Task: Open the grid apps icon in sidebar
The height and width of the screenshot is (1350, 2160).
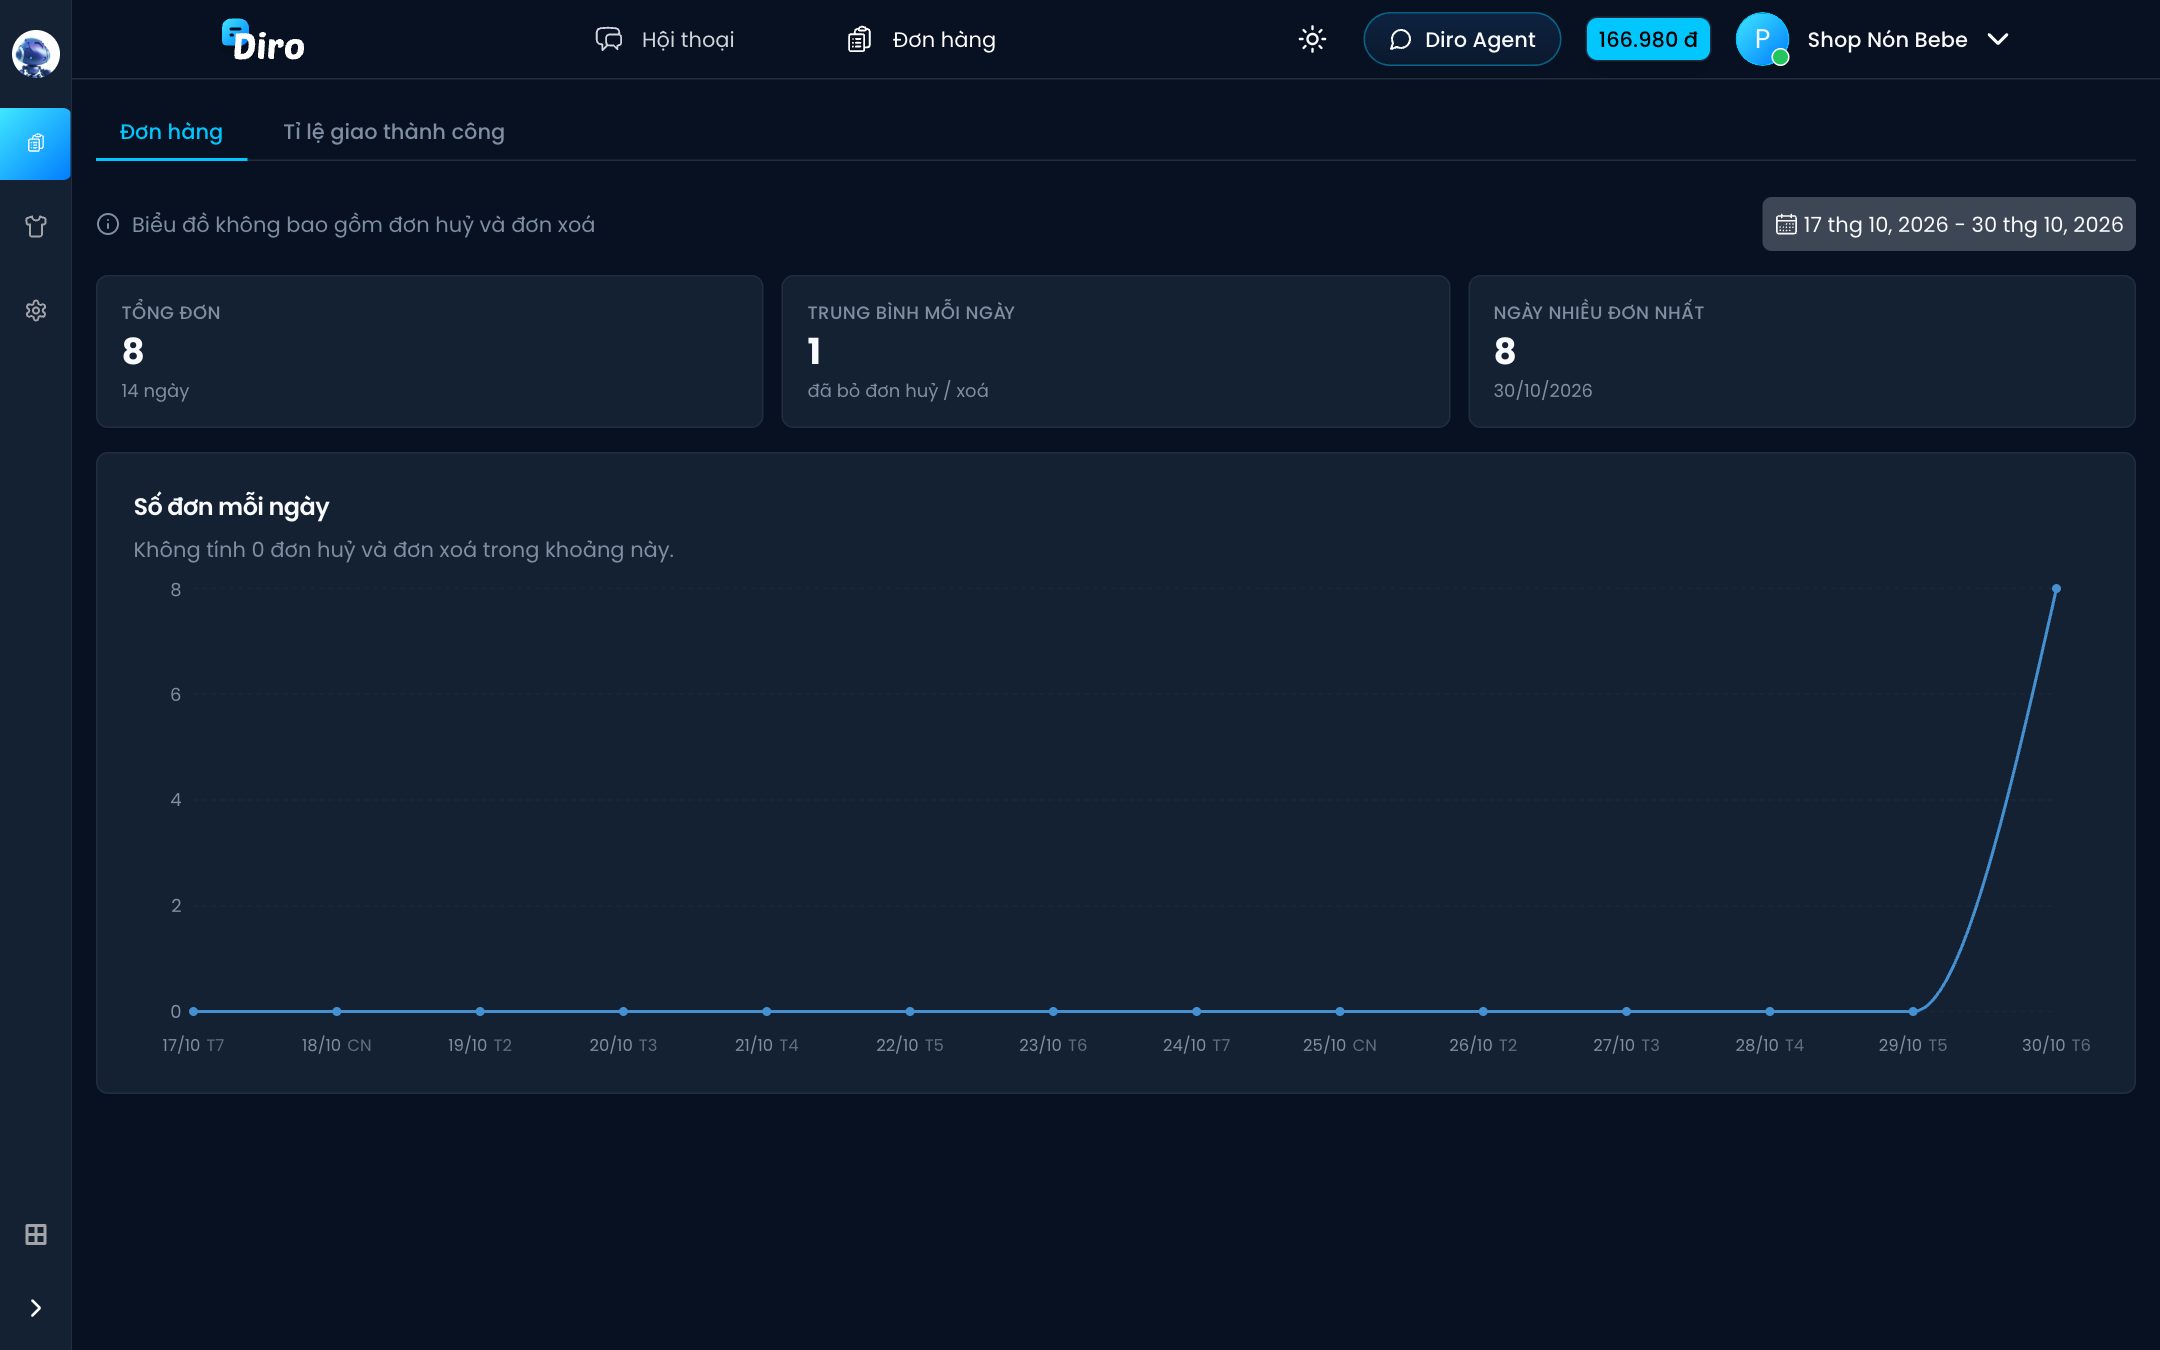Action: pyautogui.click(x=36, y=1235)
